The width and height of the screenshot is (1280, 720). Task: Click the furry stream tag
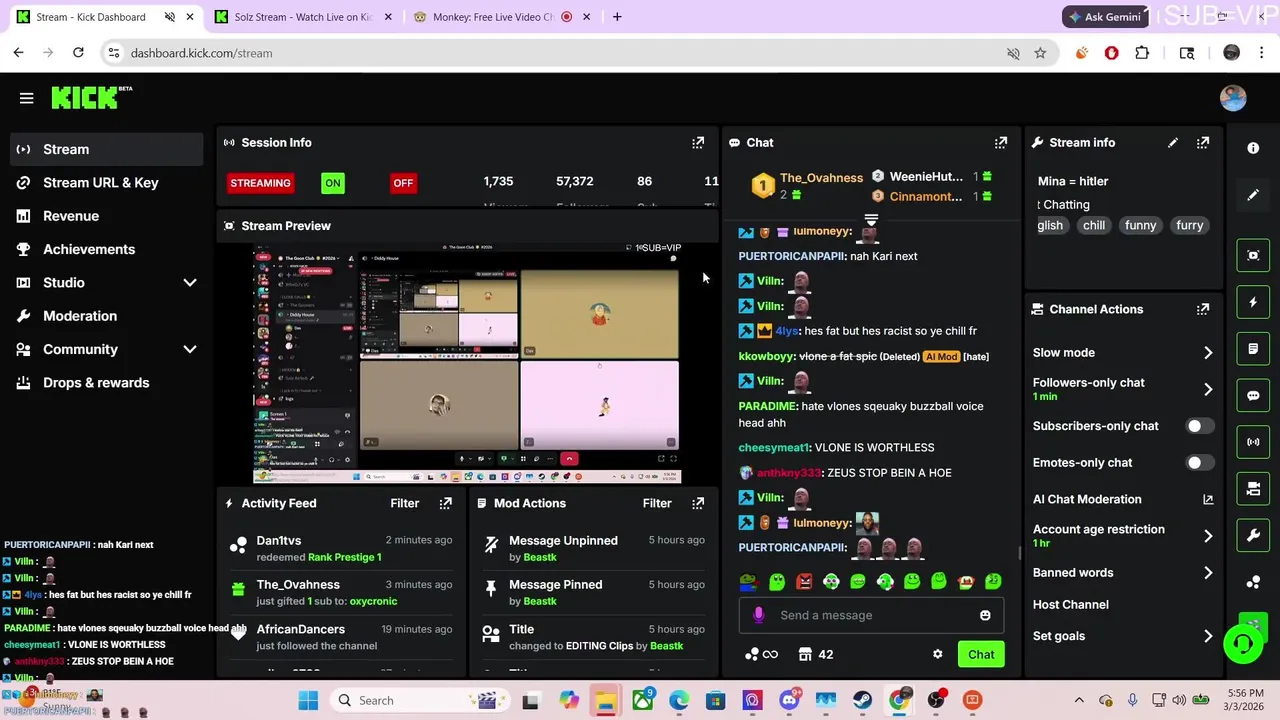(x=1189, y=226)
